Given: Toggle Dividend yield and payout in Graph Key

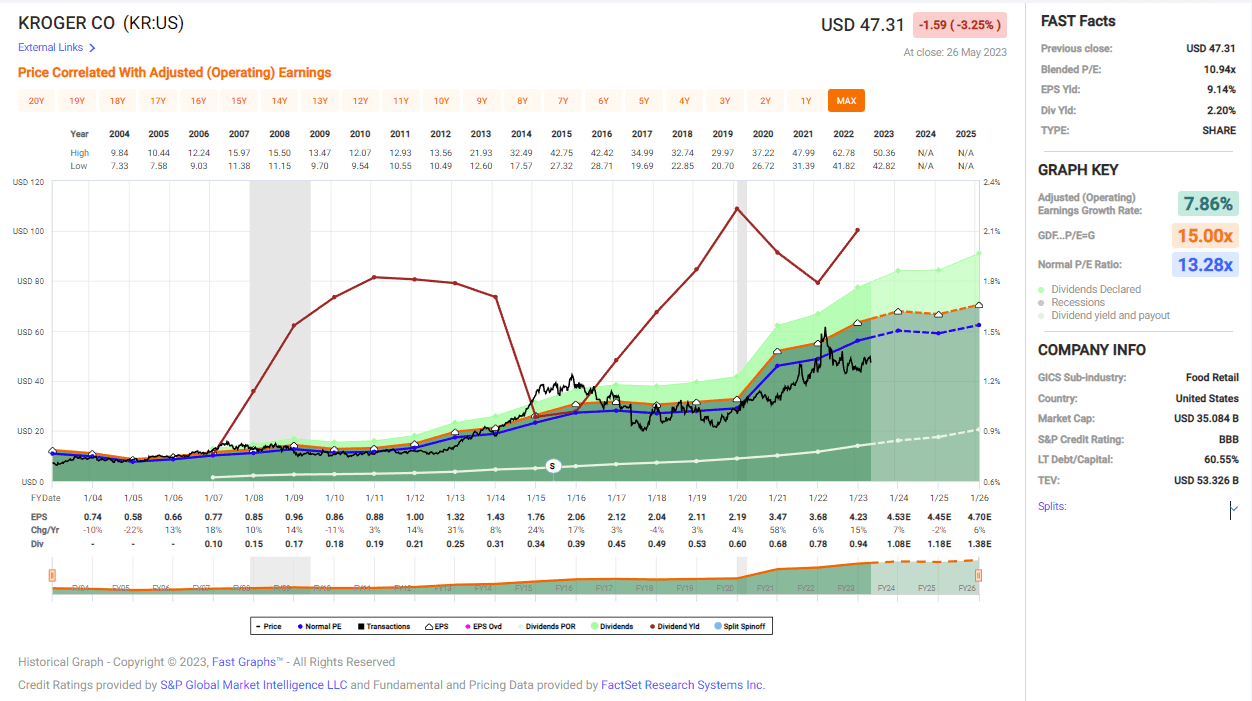Looking at the screenshot, I should (x=1104, y=315).
